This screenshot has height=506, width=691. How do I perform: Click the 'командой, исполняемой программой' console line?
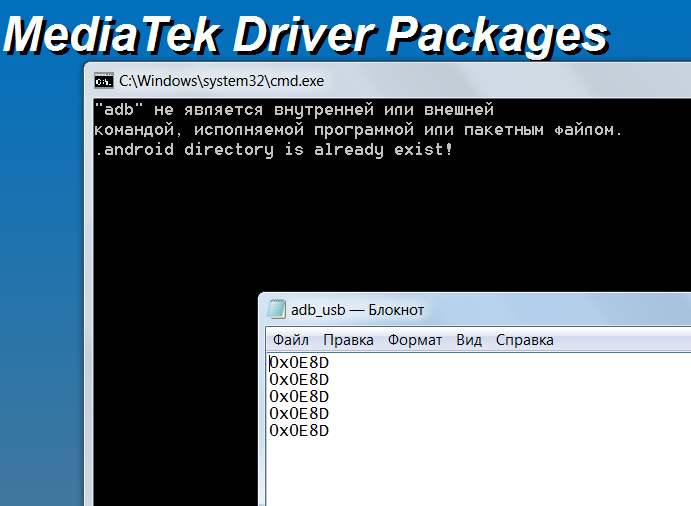(x=358, y=130)
